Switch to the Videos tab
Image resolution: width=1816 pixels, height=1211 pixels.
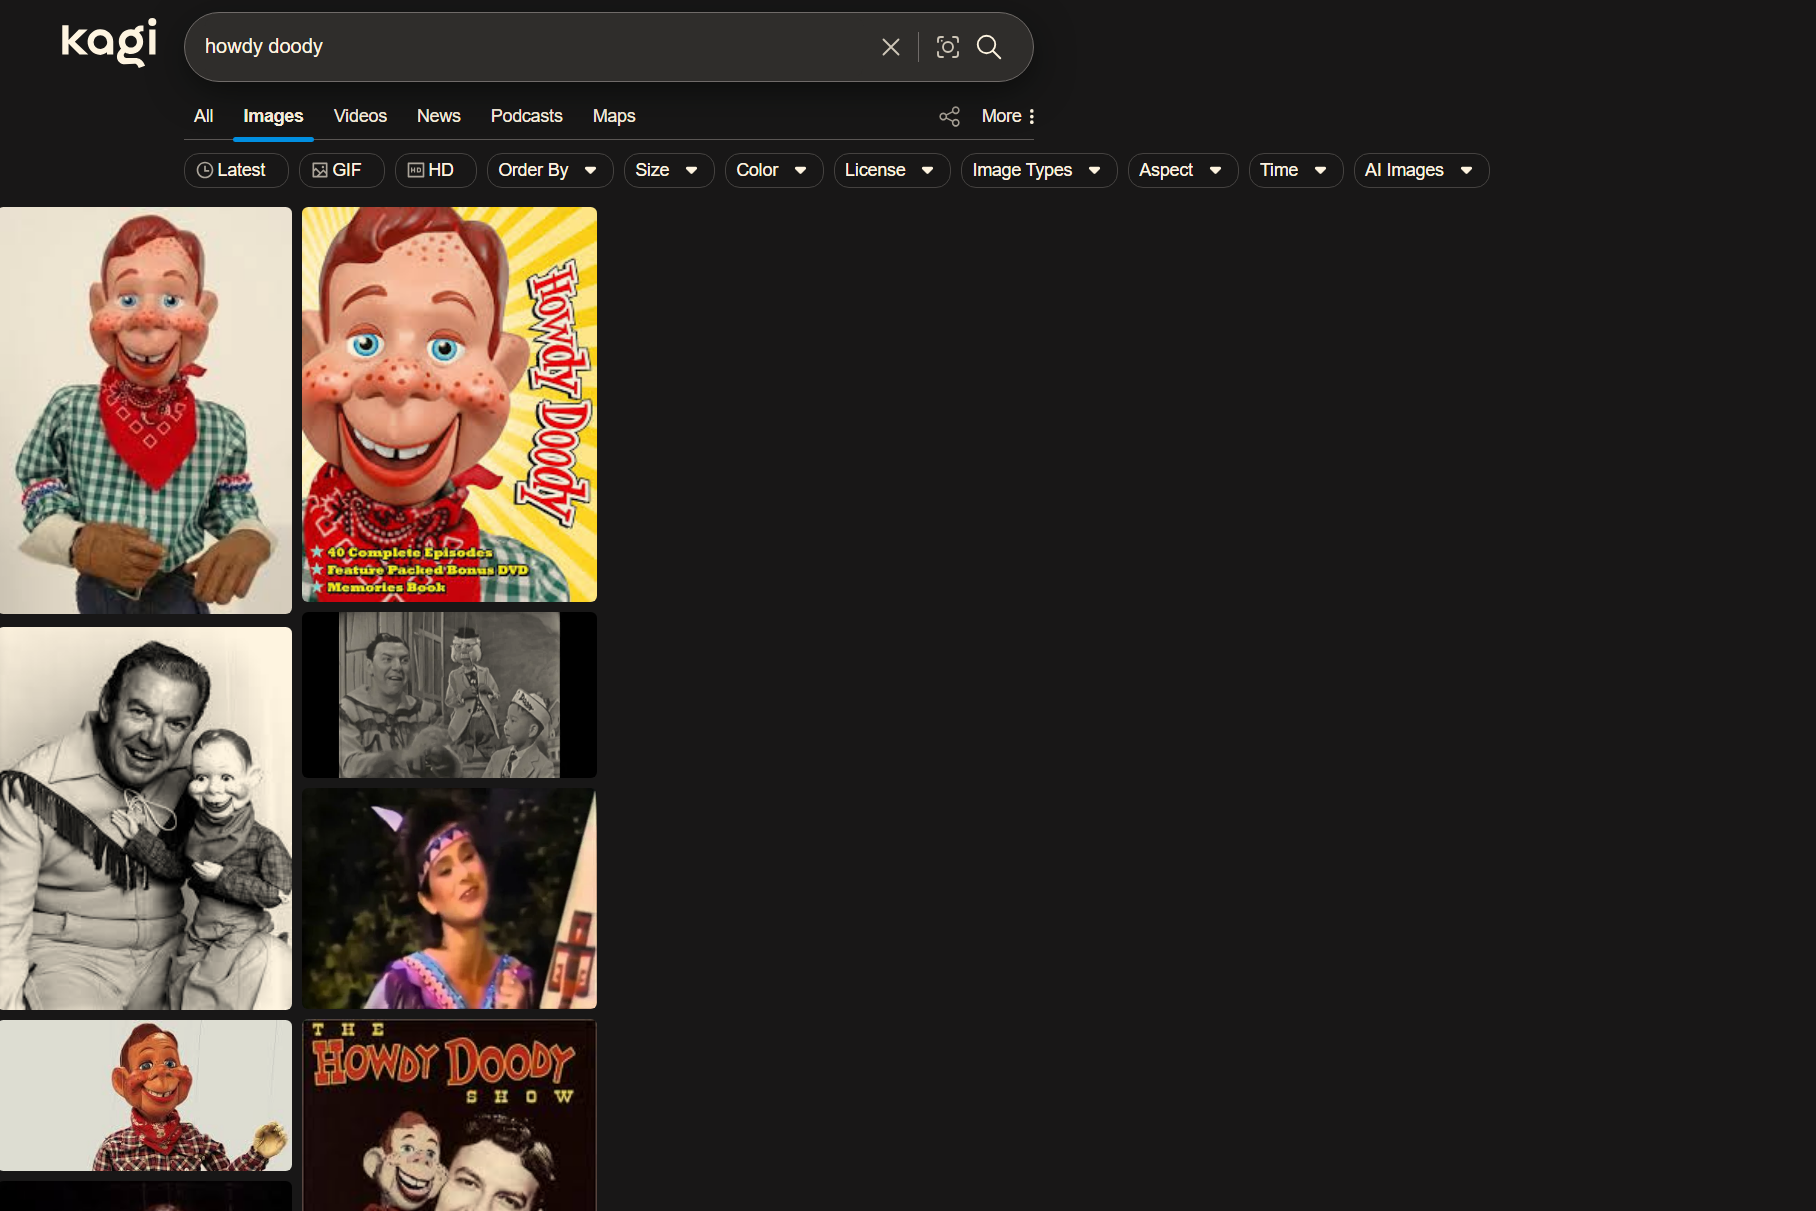point(360,116)
